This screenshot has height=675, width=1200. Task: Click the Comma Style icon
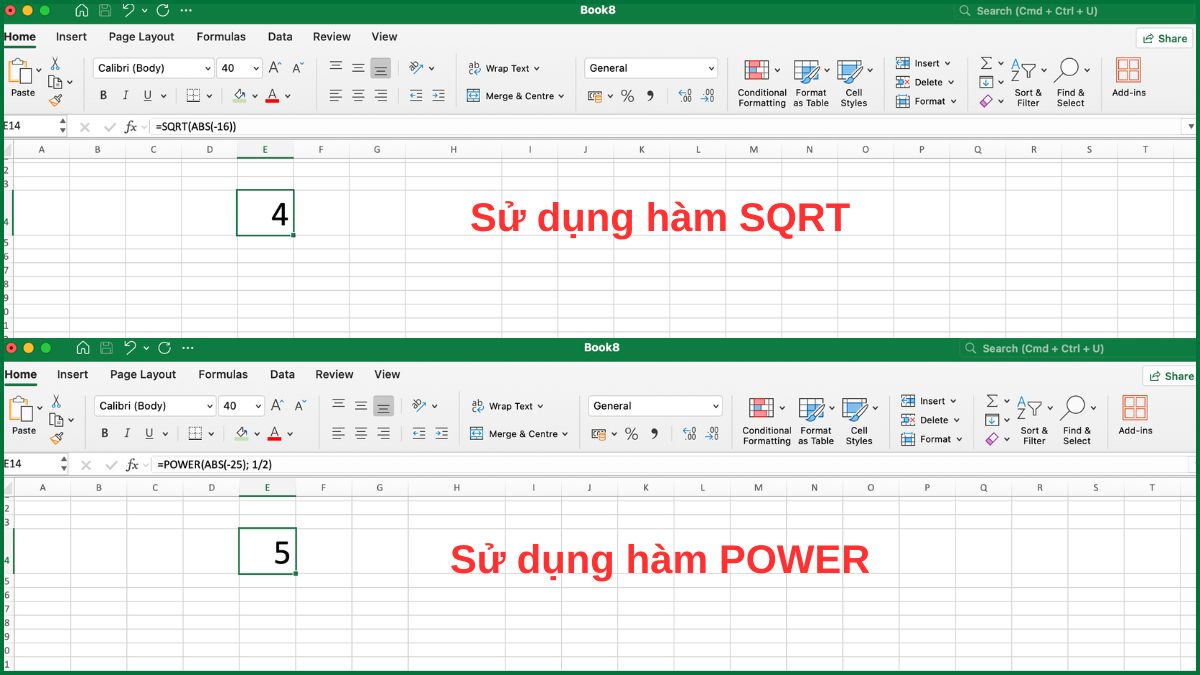coord(650,95)
